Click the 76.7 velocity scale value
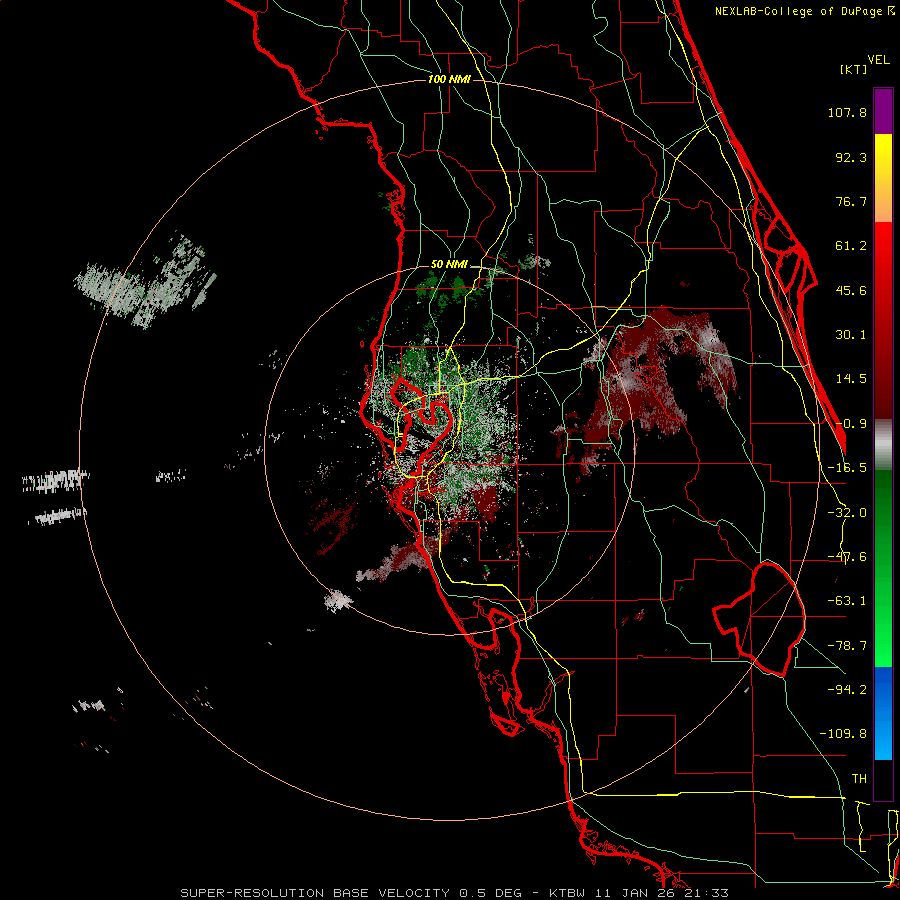 [x=851, y=201]
